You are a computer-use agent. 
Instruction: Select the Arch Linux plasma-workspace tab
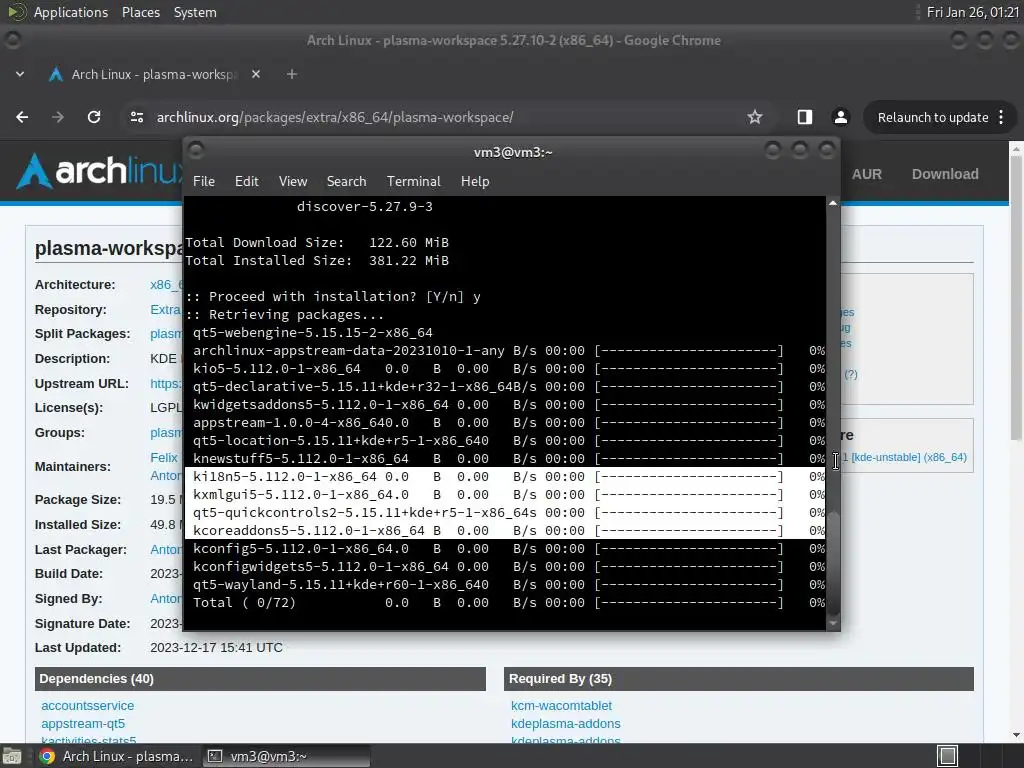point(153,74)
